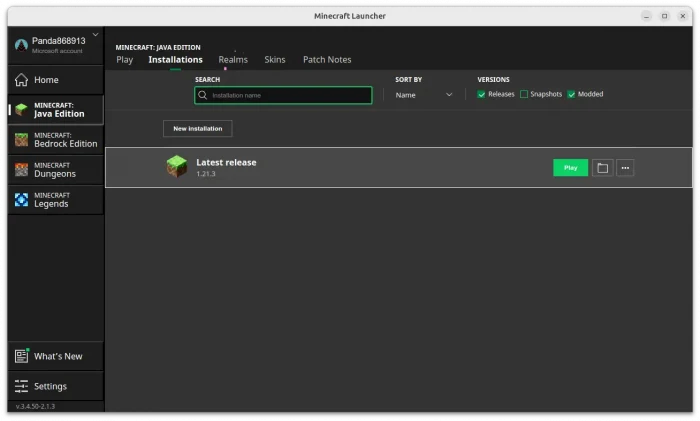Open more options for Latest release
The image size is (700, 421).
pyautogui.click(x=625, y=168)
